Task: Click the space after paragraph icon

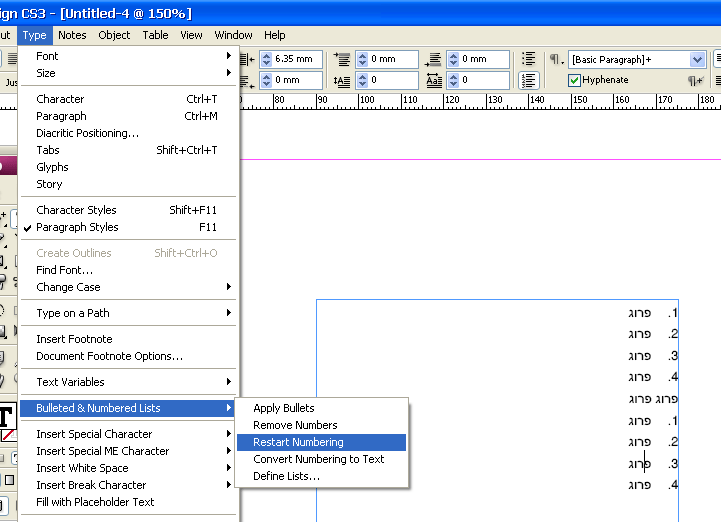Action: click(x=433, y=59)
